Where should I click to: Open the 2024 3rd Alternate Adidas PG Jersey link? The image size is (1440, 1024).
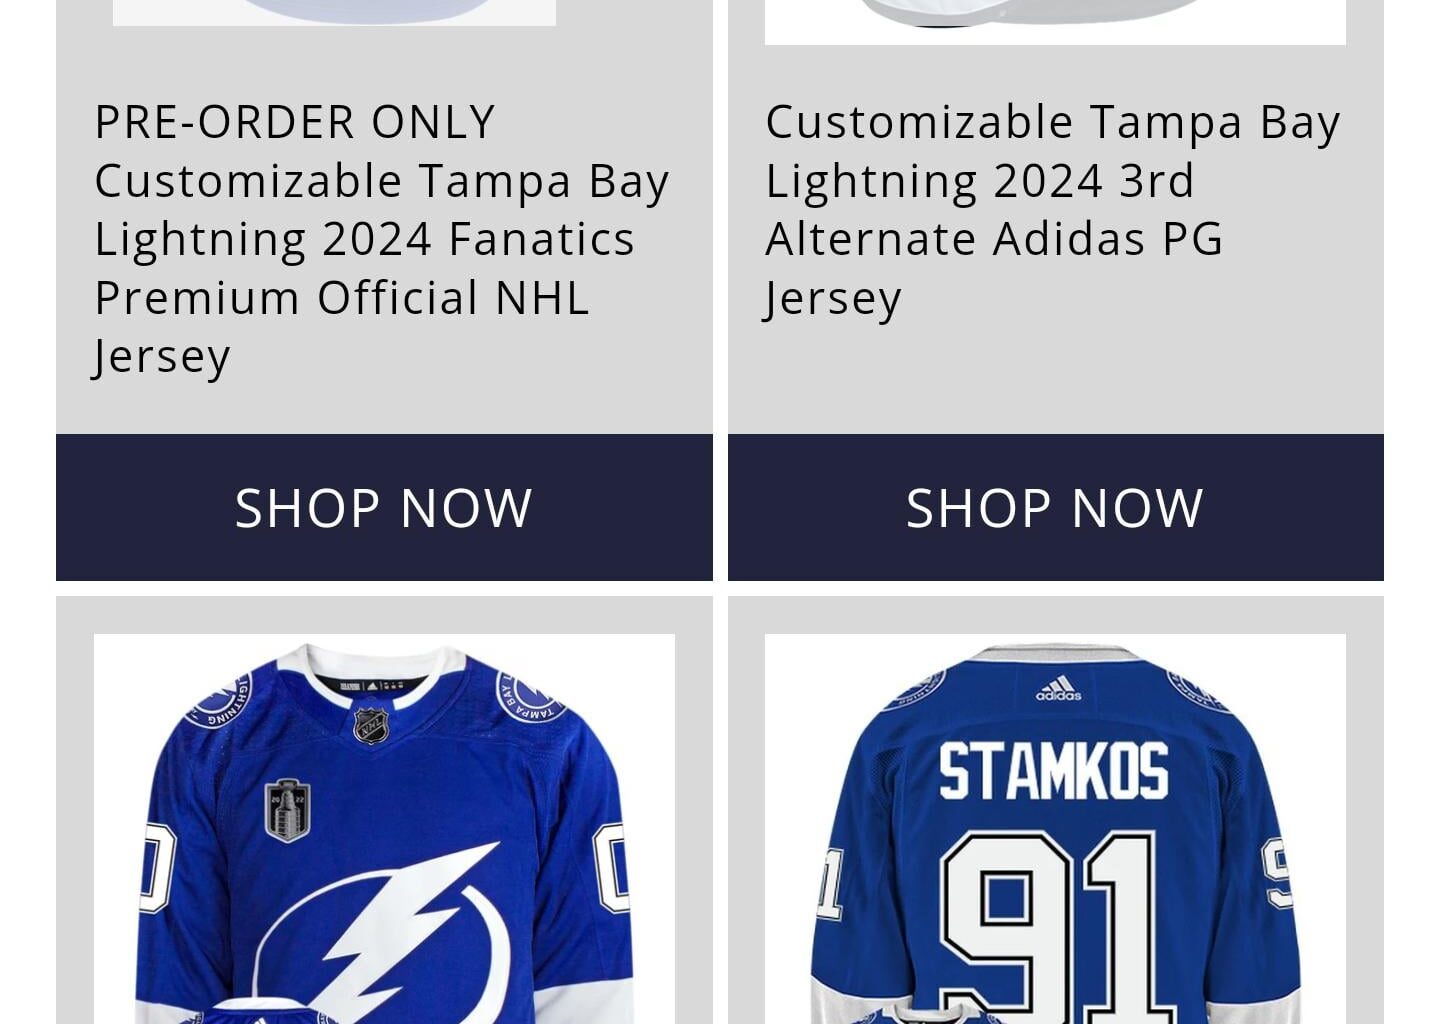[x=1053, y=208]
